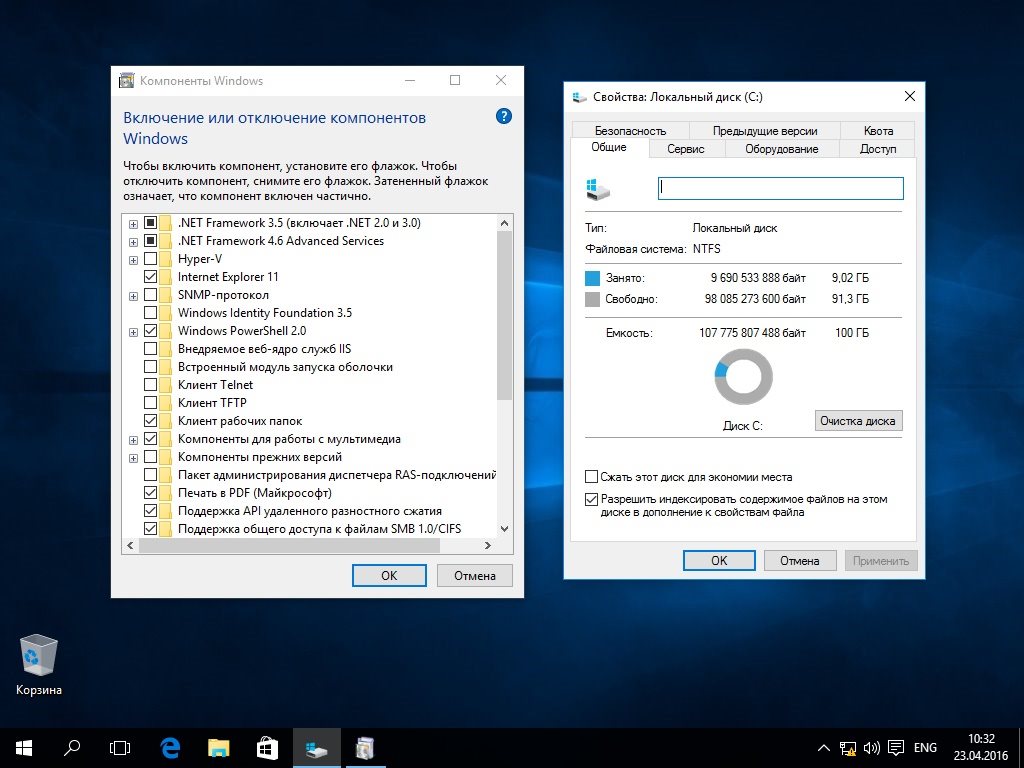The width and height of the screenshot is (1024, 768).
Task: Focus the disk label text field
Action: pos(780,188)
